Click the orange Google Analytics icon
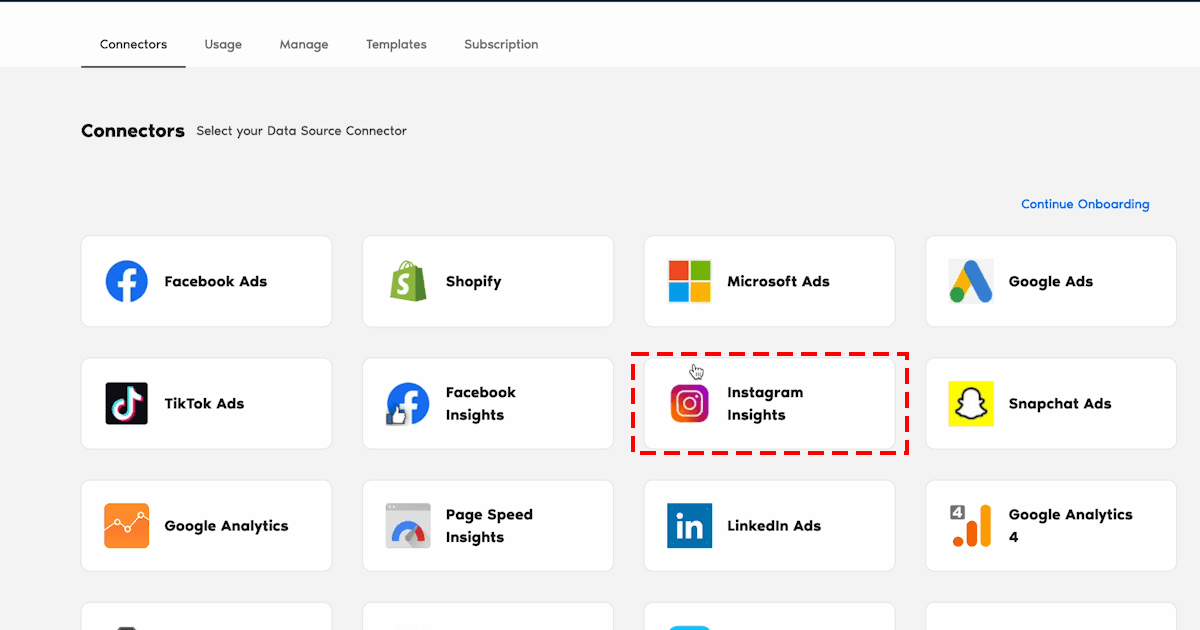1200x630 pixels. click(127, 526)
